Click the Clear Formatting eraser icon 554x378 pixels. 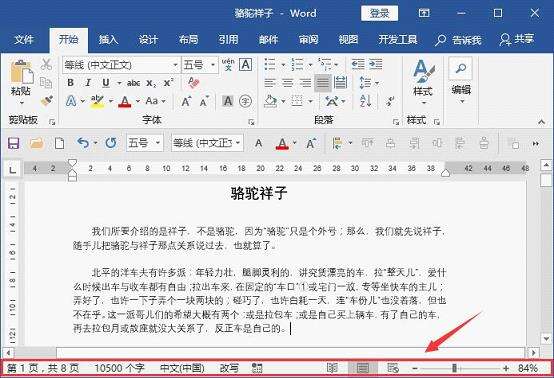193,83
